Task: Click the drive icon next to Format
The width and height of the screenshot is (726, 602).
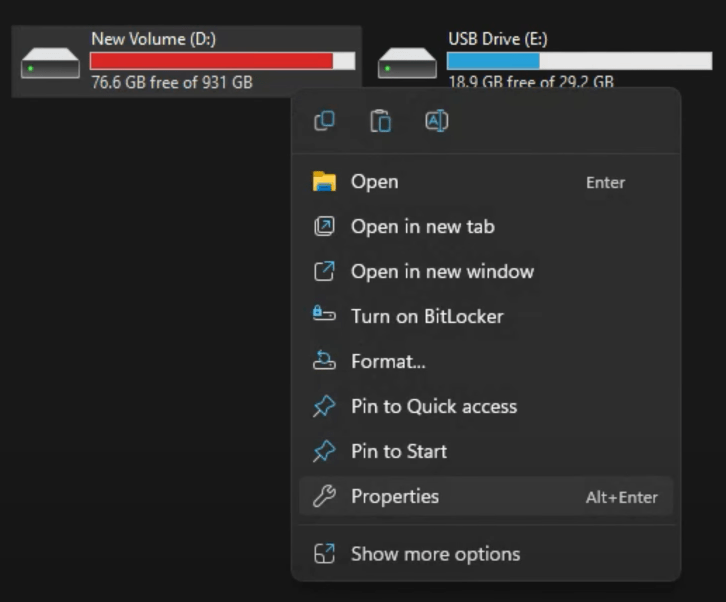Action: 324,361
